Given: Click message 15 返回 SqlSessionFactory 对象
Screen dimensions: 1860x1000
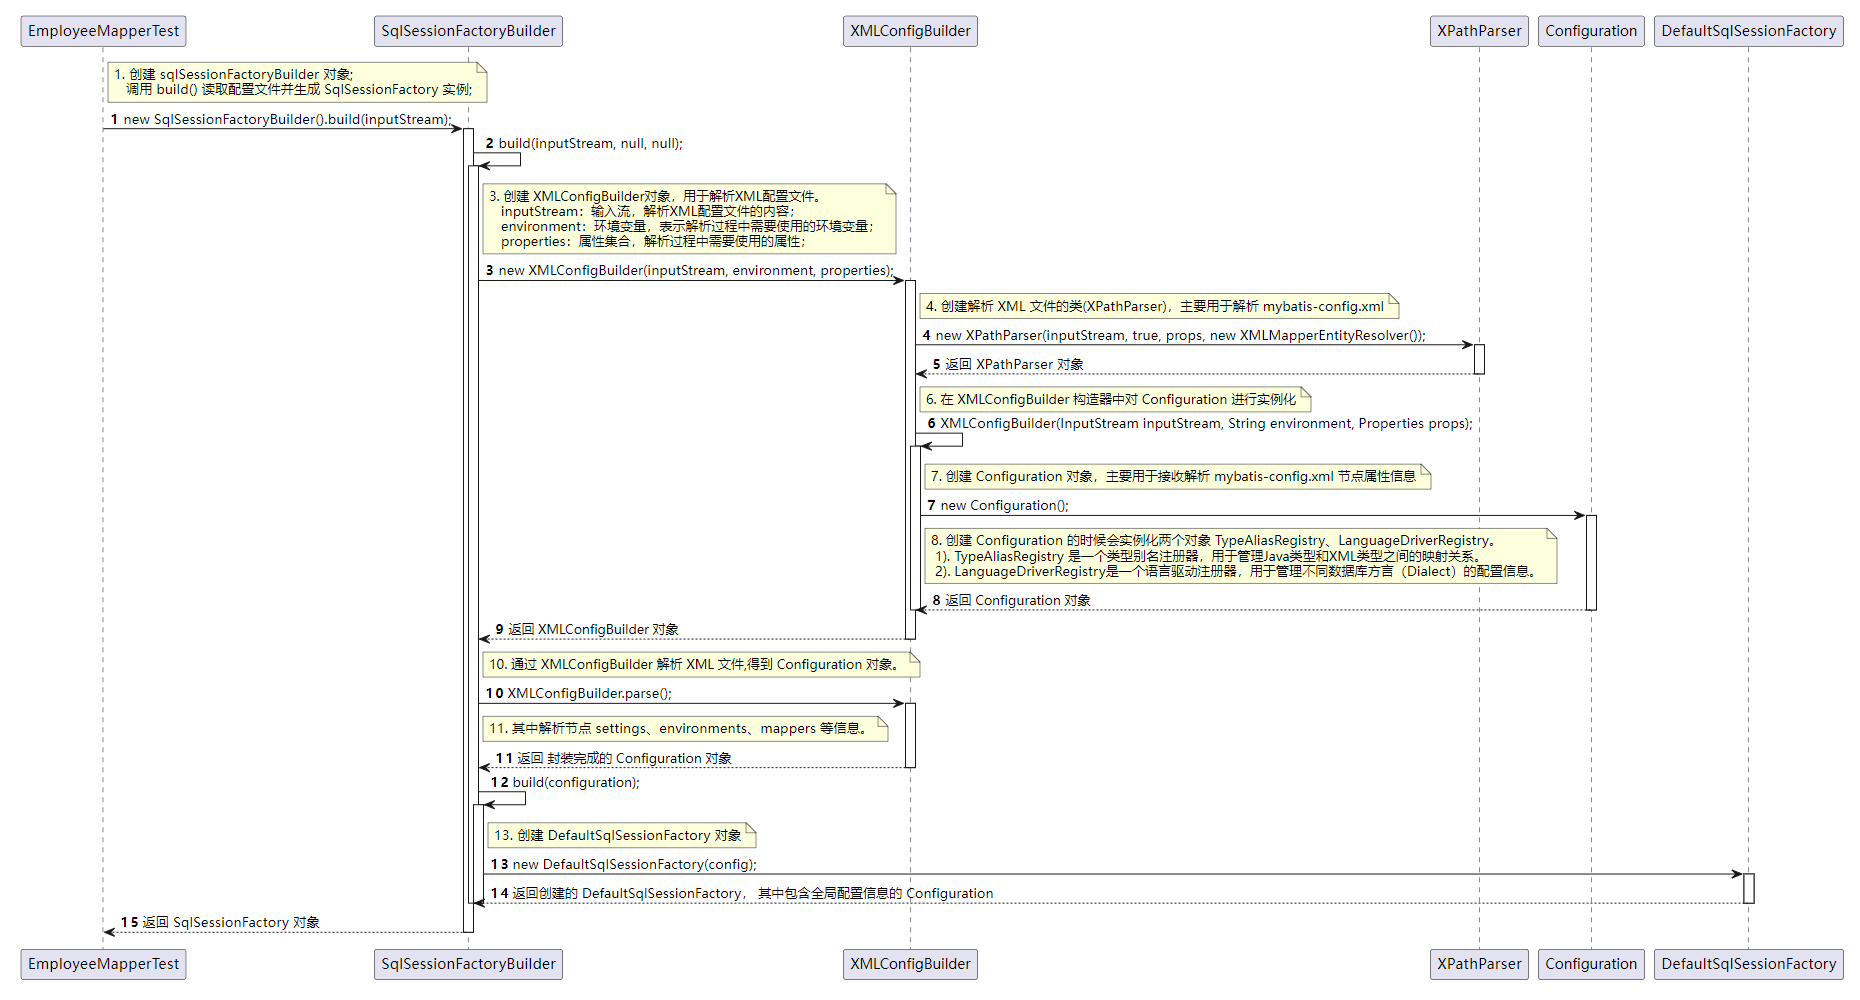Looking at the screenshot, I should click(x=220, y=922).
